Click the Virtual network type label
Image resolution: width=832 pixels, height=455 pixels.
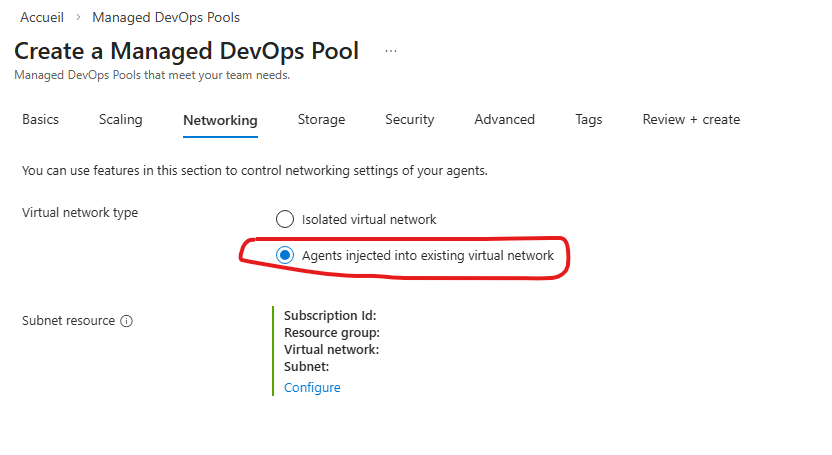[80, 212]
